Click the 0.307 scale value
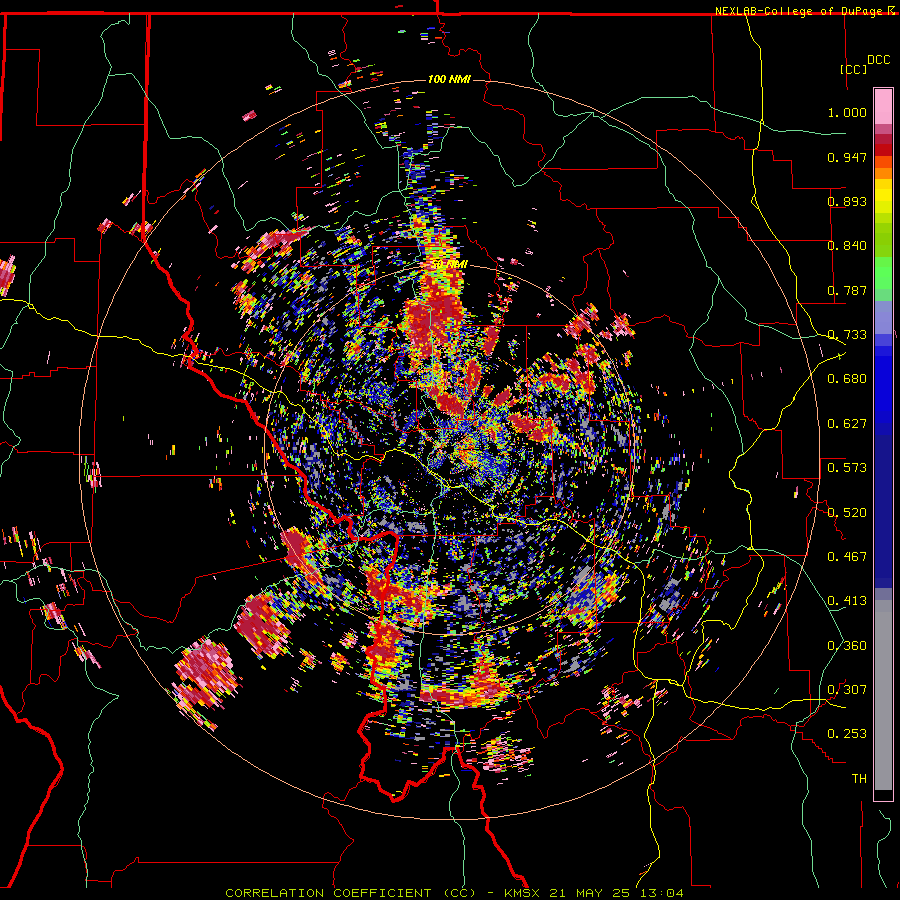The image size is (900, 900). pyautogui.click(x=847, y=690)
